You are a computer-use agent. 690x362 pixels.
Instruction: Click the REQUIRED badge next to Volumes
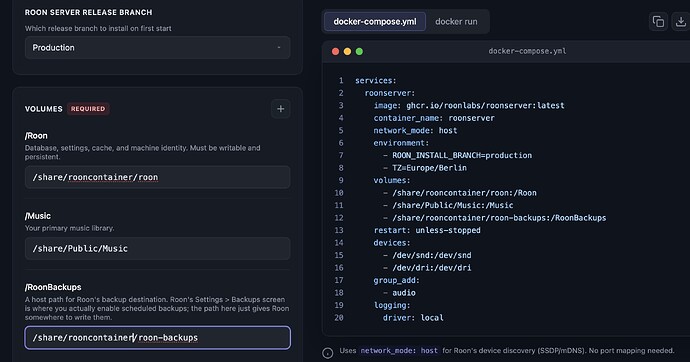[88, 109]
